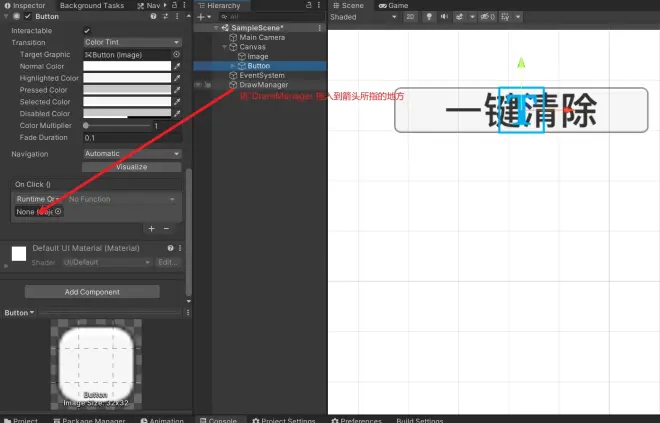The image size is (660, 423).
Task: Toggle the Button component enabled checkbox
Action: 28,16
